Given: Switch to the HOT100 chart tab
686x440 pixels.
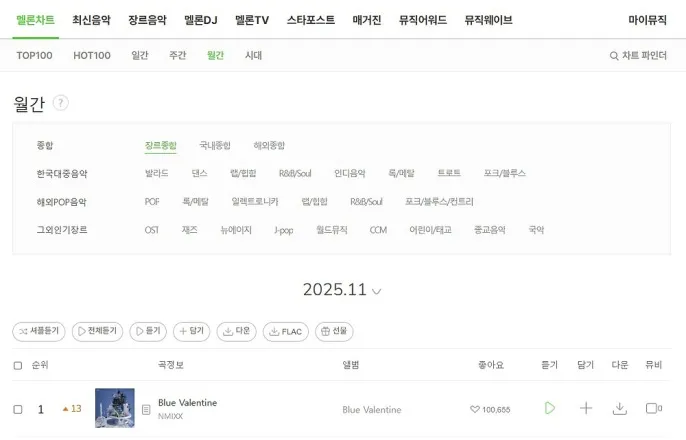Looking at the screenshot, I should 92,56.
